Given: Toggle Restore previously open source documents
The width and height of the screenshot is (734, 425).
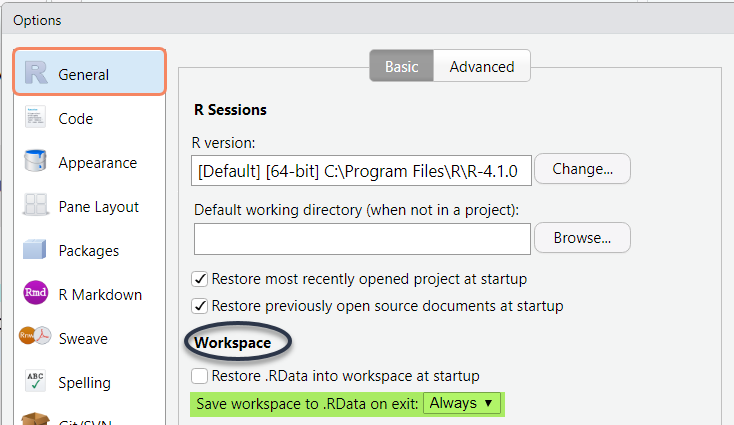Looking at the screenshot, I should click(200, 306).
